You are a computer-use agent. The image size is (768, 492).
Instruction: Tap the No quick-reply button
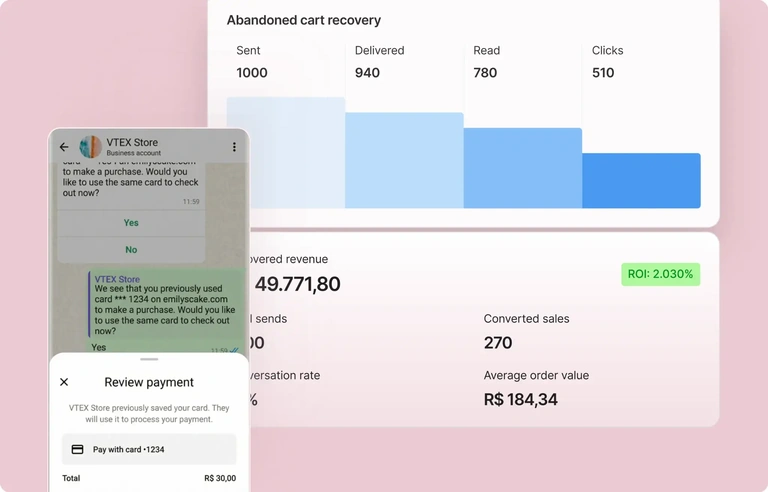(131, 249)
